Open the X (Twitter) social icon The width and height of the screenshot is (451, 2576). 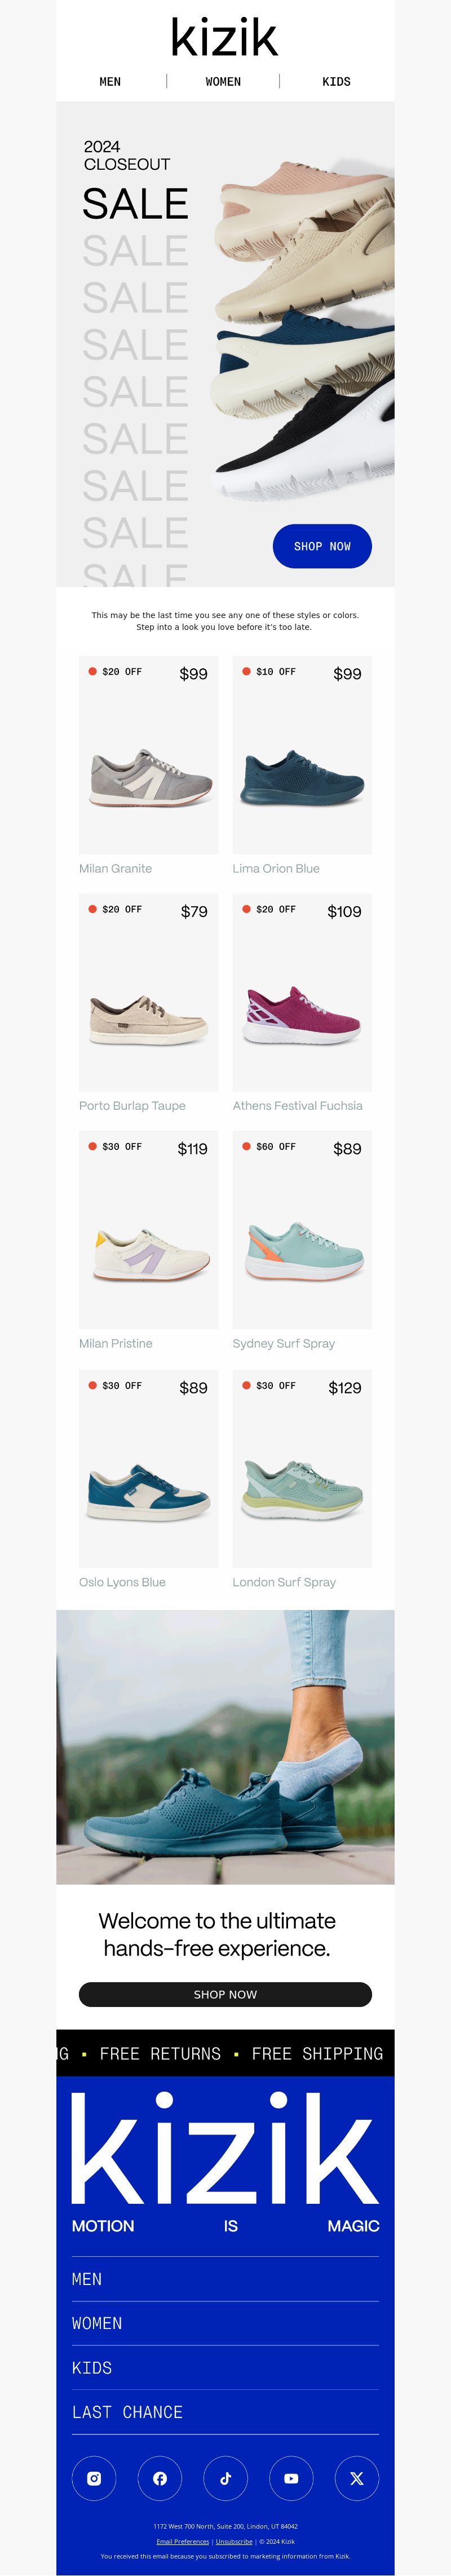357,2478
